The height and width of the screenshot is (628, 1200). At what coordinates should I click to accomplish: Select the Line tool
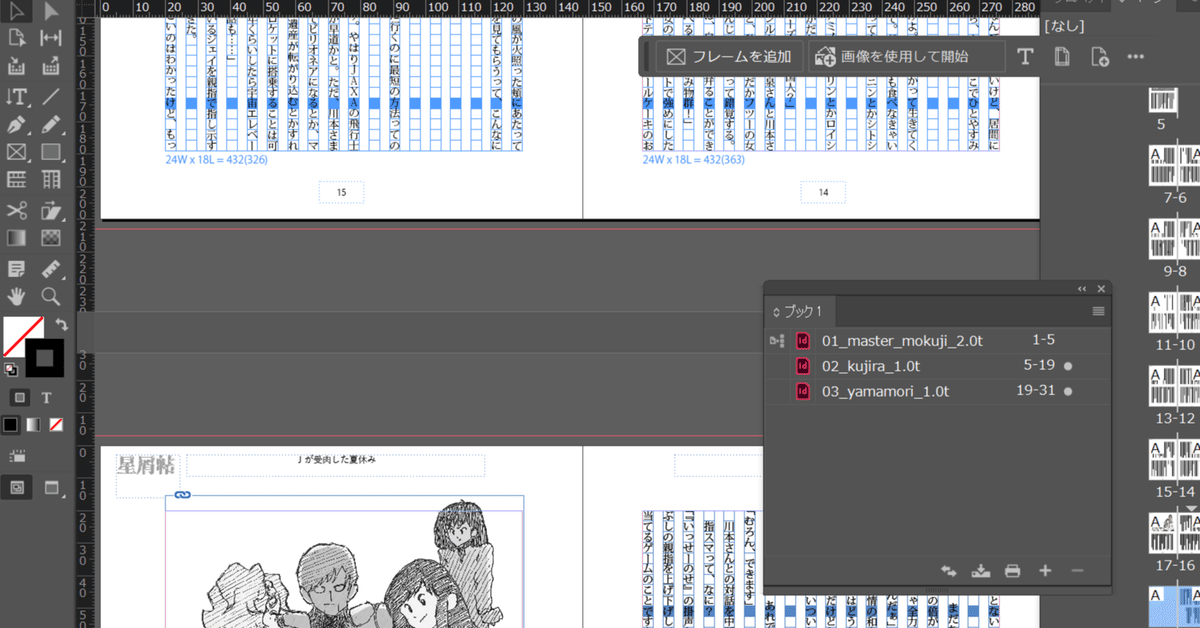(x=51, y=97)
